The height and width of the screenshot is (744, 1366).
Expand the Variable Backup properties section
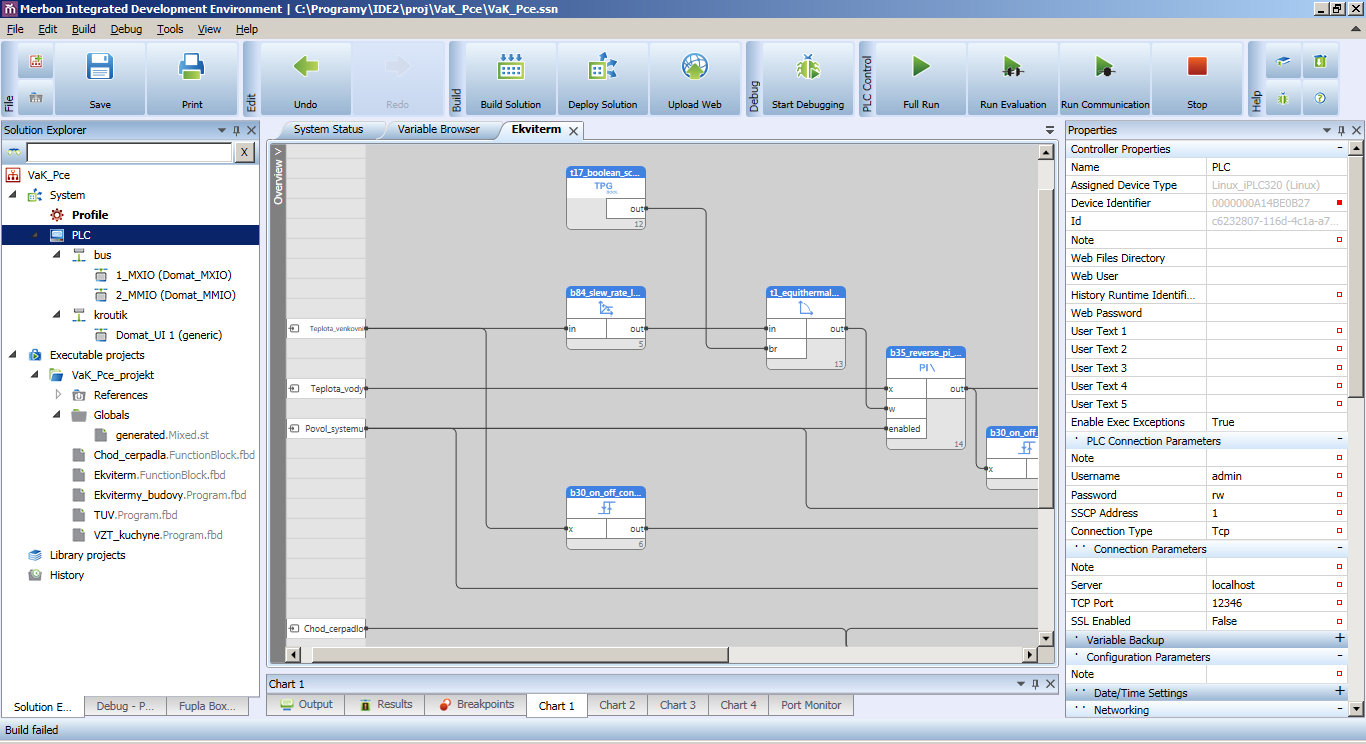pos(1341,639)
